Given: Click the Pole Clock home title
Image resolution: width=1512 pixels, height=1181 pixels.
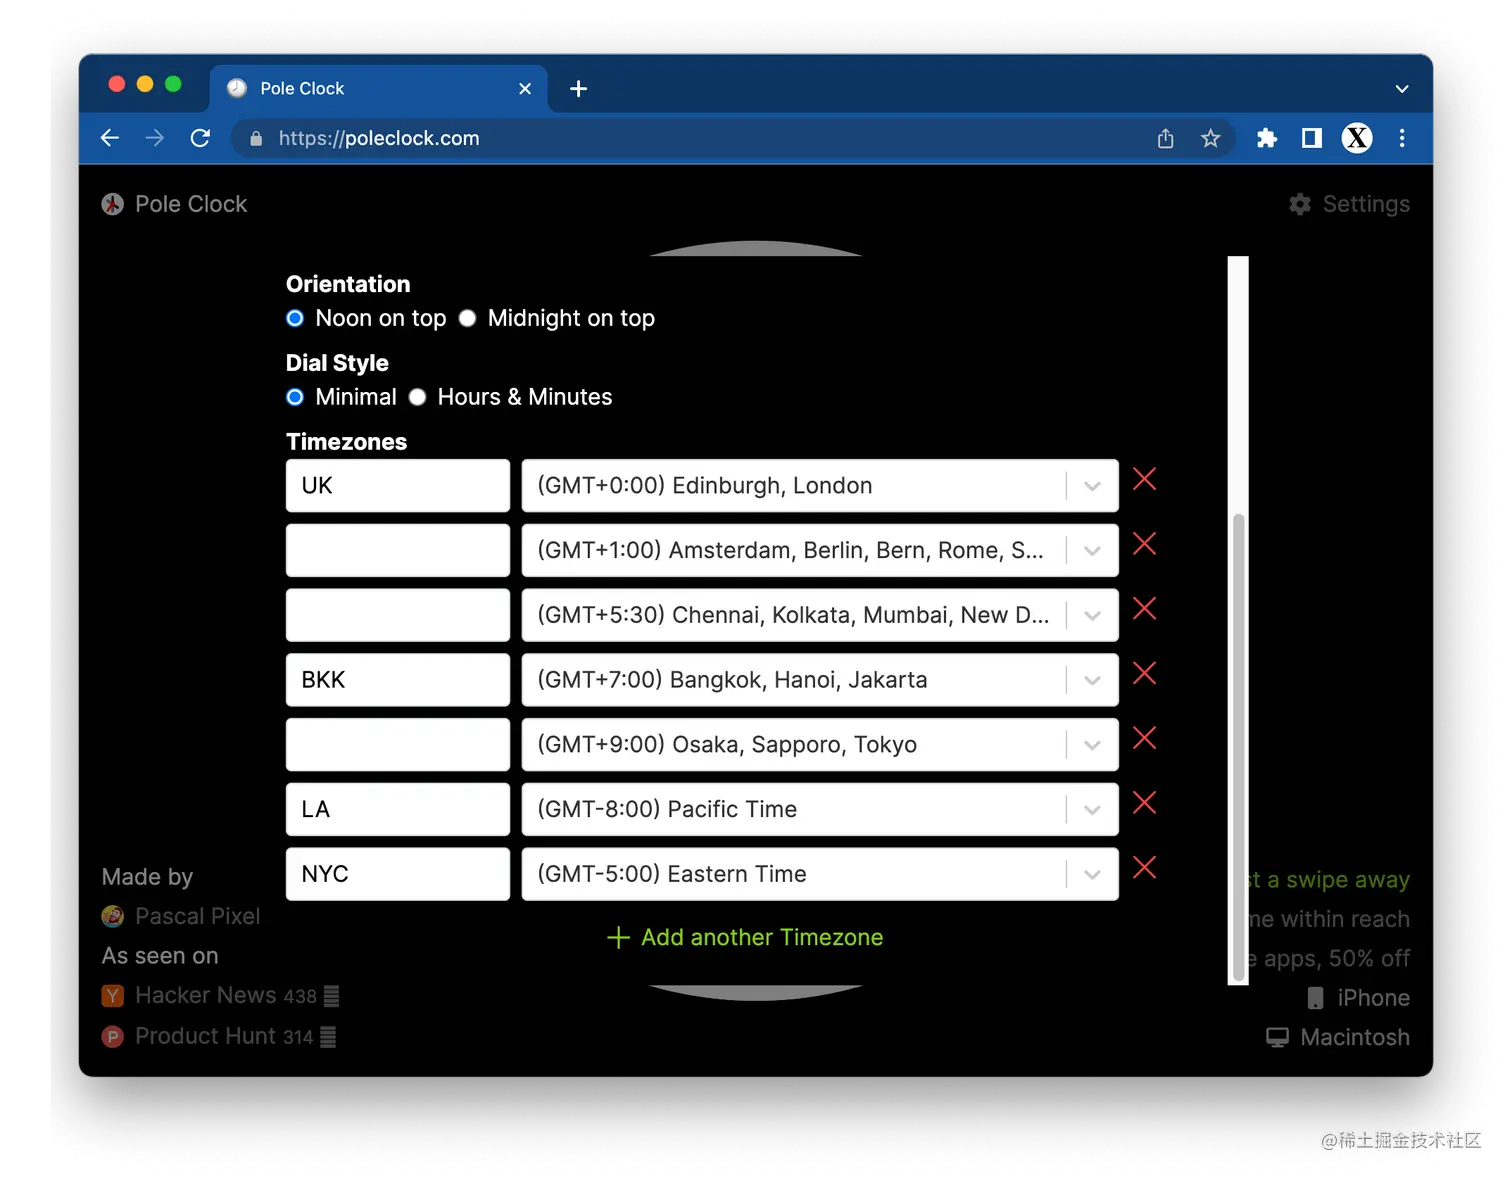Looking at the screenshot, I should 191,204.
